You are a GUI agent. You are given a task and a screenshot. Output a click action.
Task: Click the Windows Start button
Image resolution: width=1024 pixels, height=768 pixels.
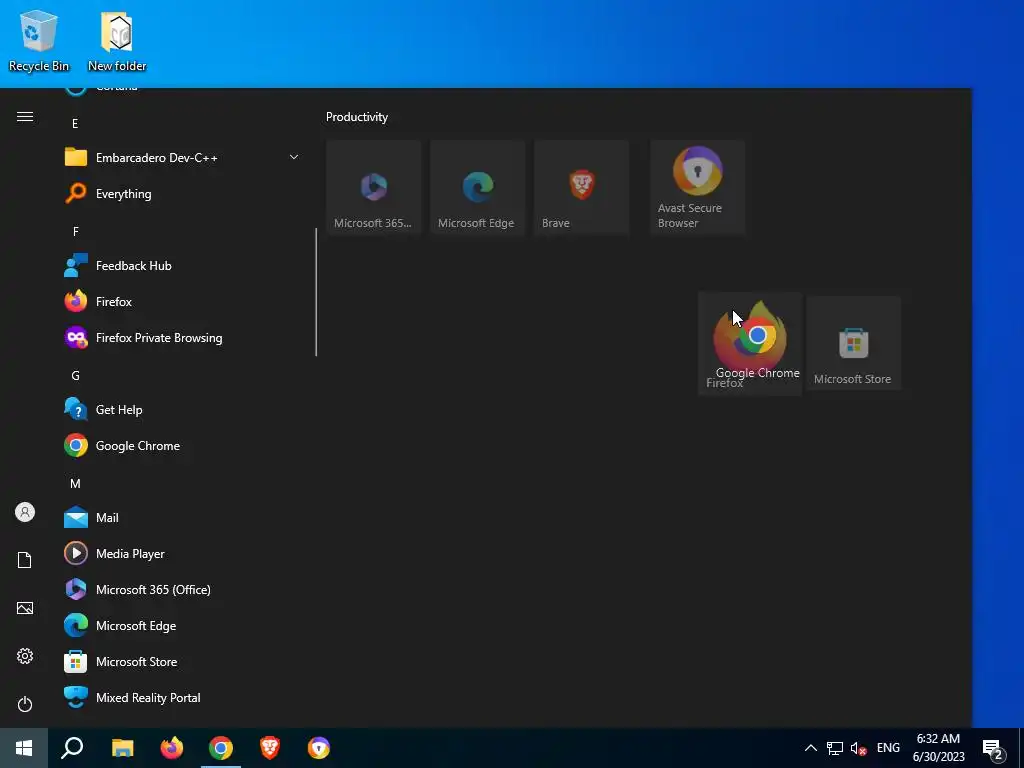click(x=24, y=748)
